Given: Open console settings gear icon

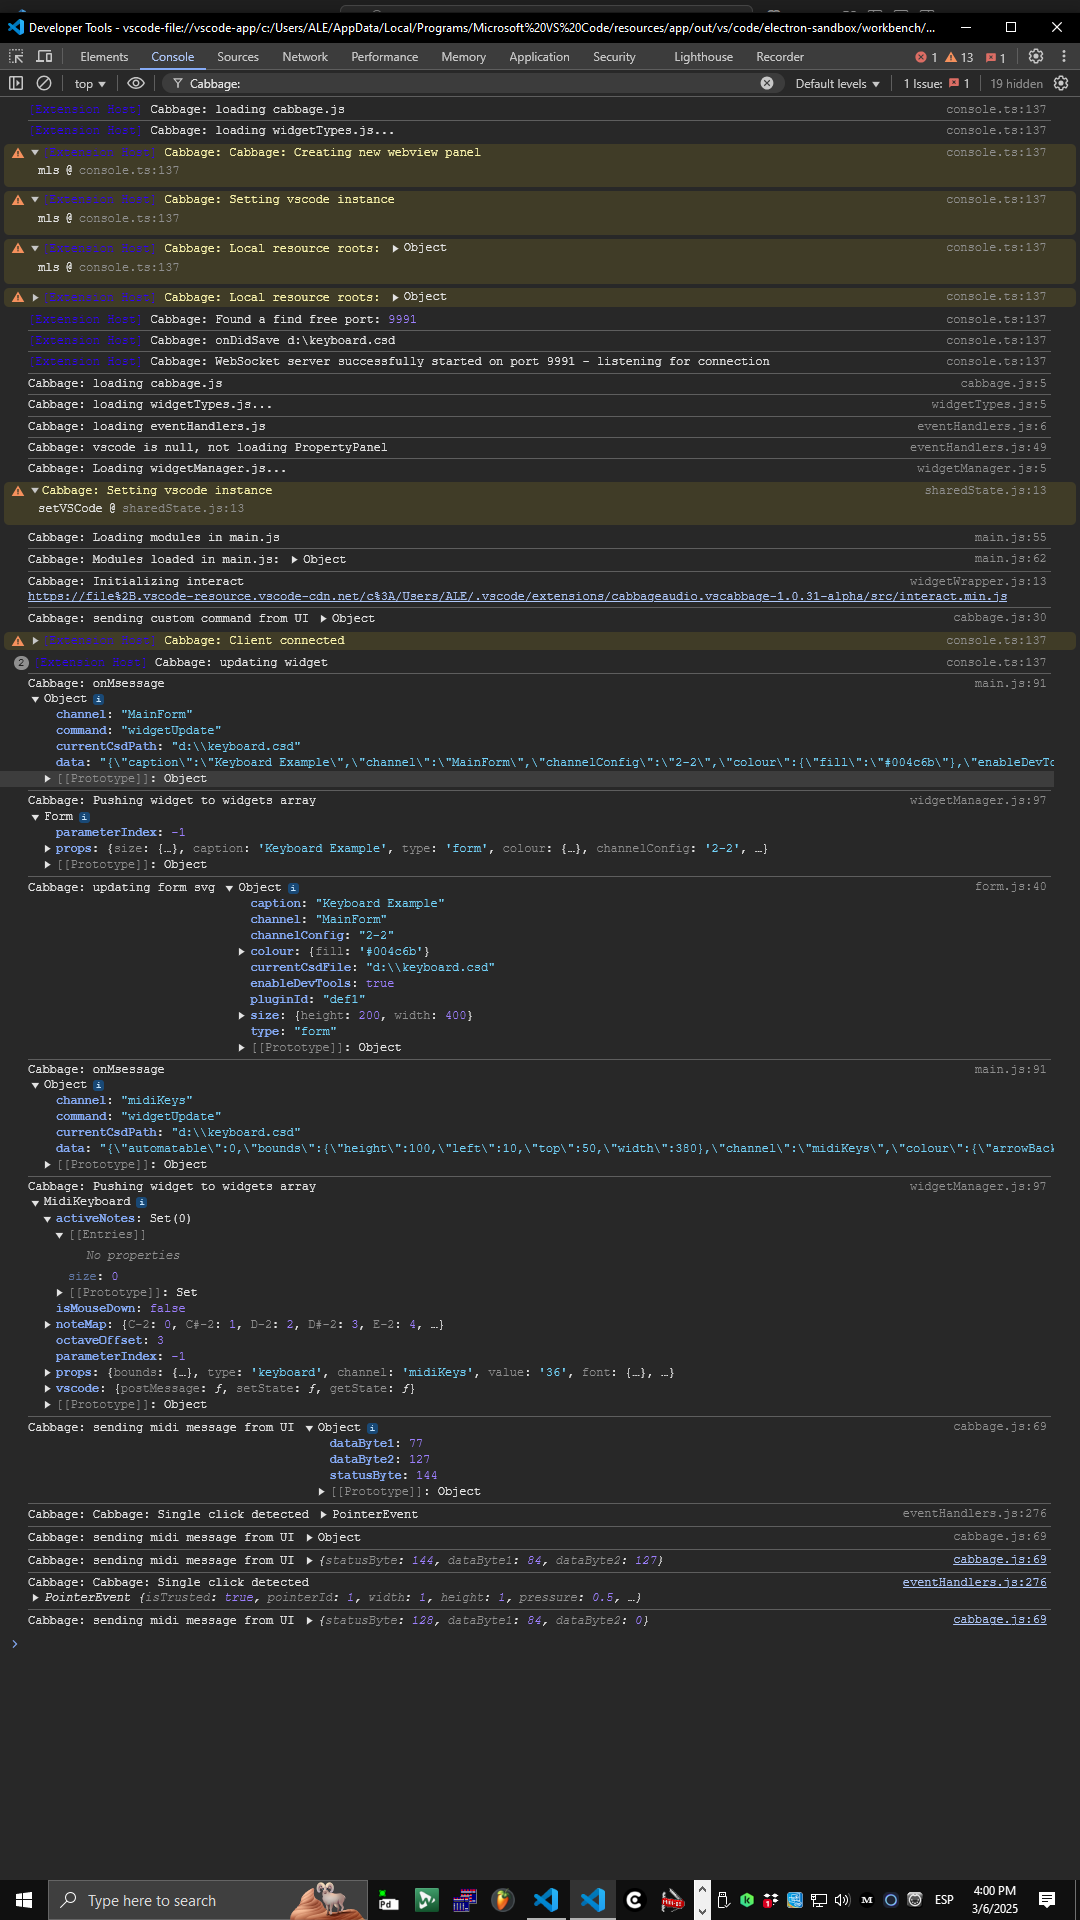Looking at the screenshot, I should [1061, 84].
